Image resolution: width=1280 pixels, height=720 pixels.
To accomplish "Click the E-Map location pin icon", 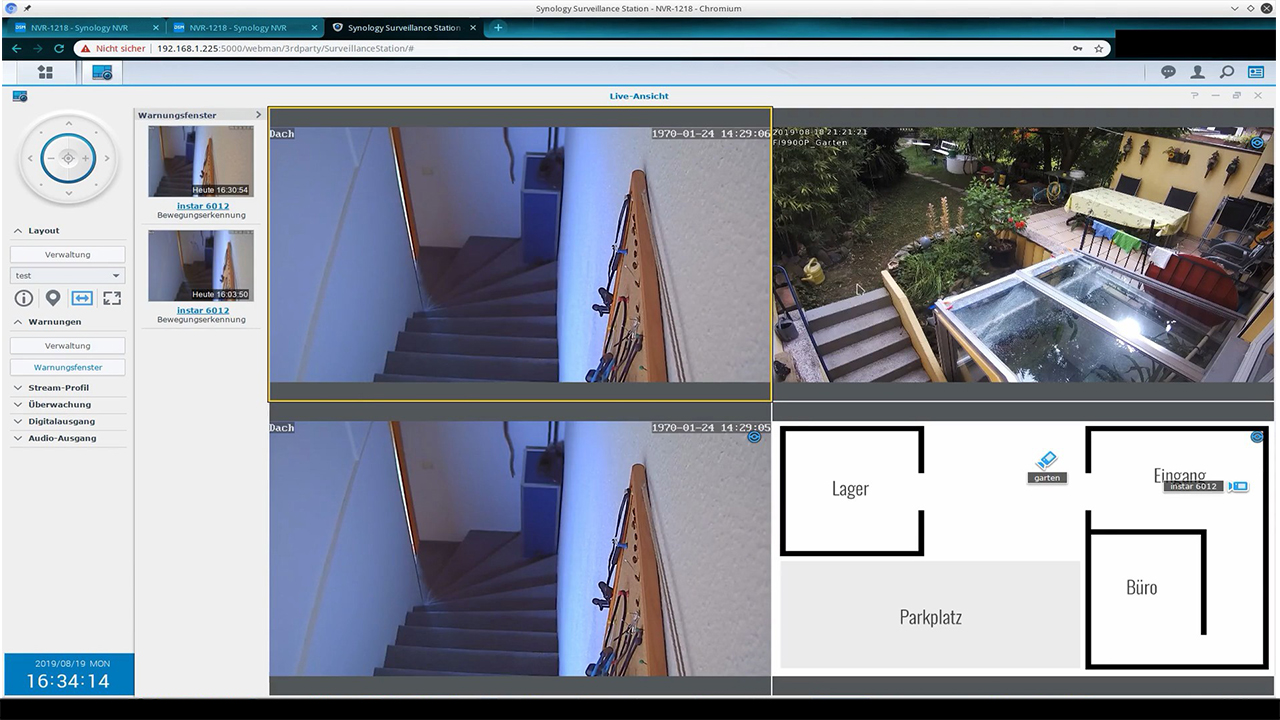I will click(53, 298).
